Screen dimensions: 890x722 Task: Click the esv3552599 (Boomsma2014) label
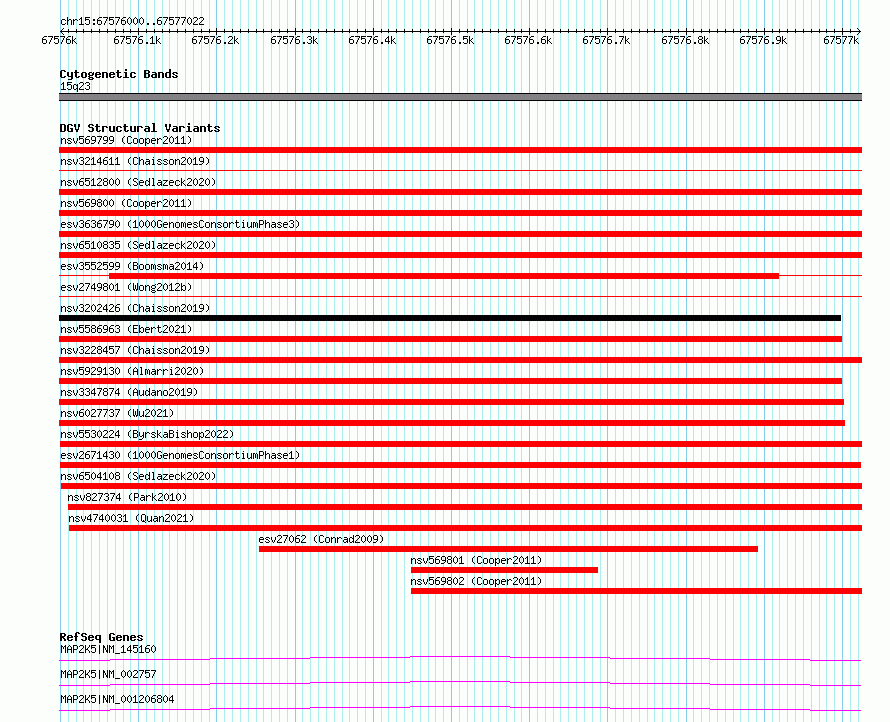click(132, 266)
